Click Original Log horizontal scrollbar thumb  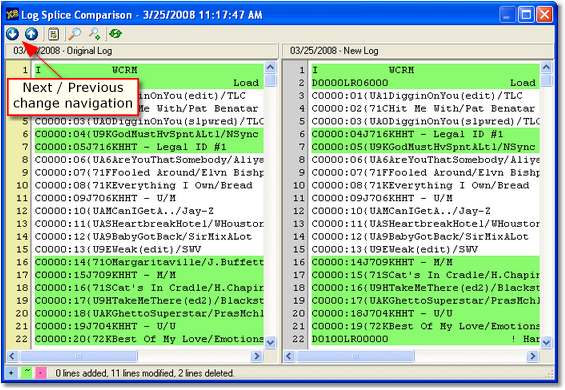79,356
